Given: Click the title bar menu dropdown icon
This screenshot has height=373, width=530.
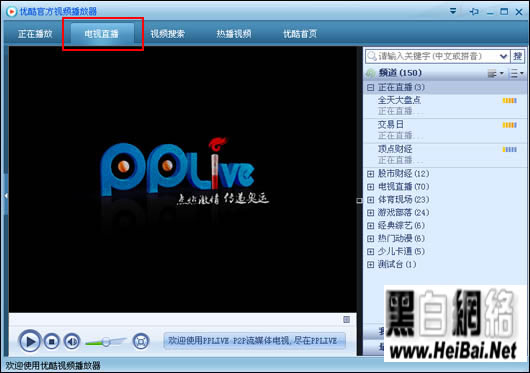Looking at the screenshot, I should pos(453,11).
